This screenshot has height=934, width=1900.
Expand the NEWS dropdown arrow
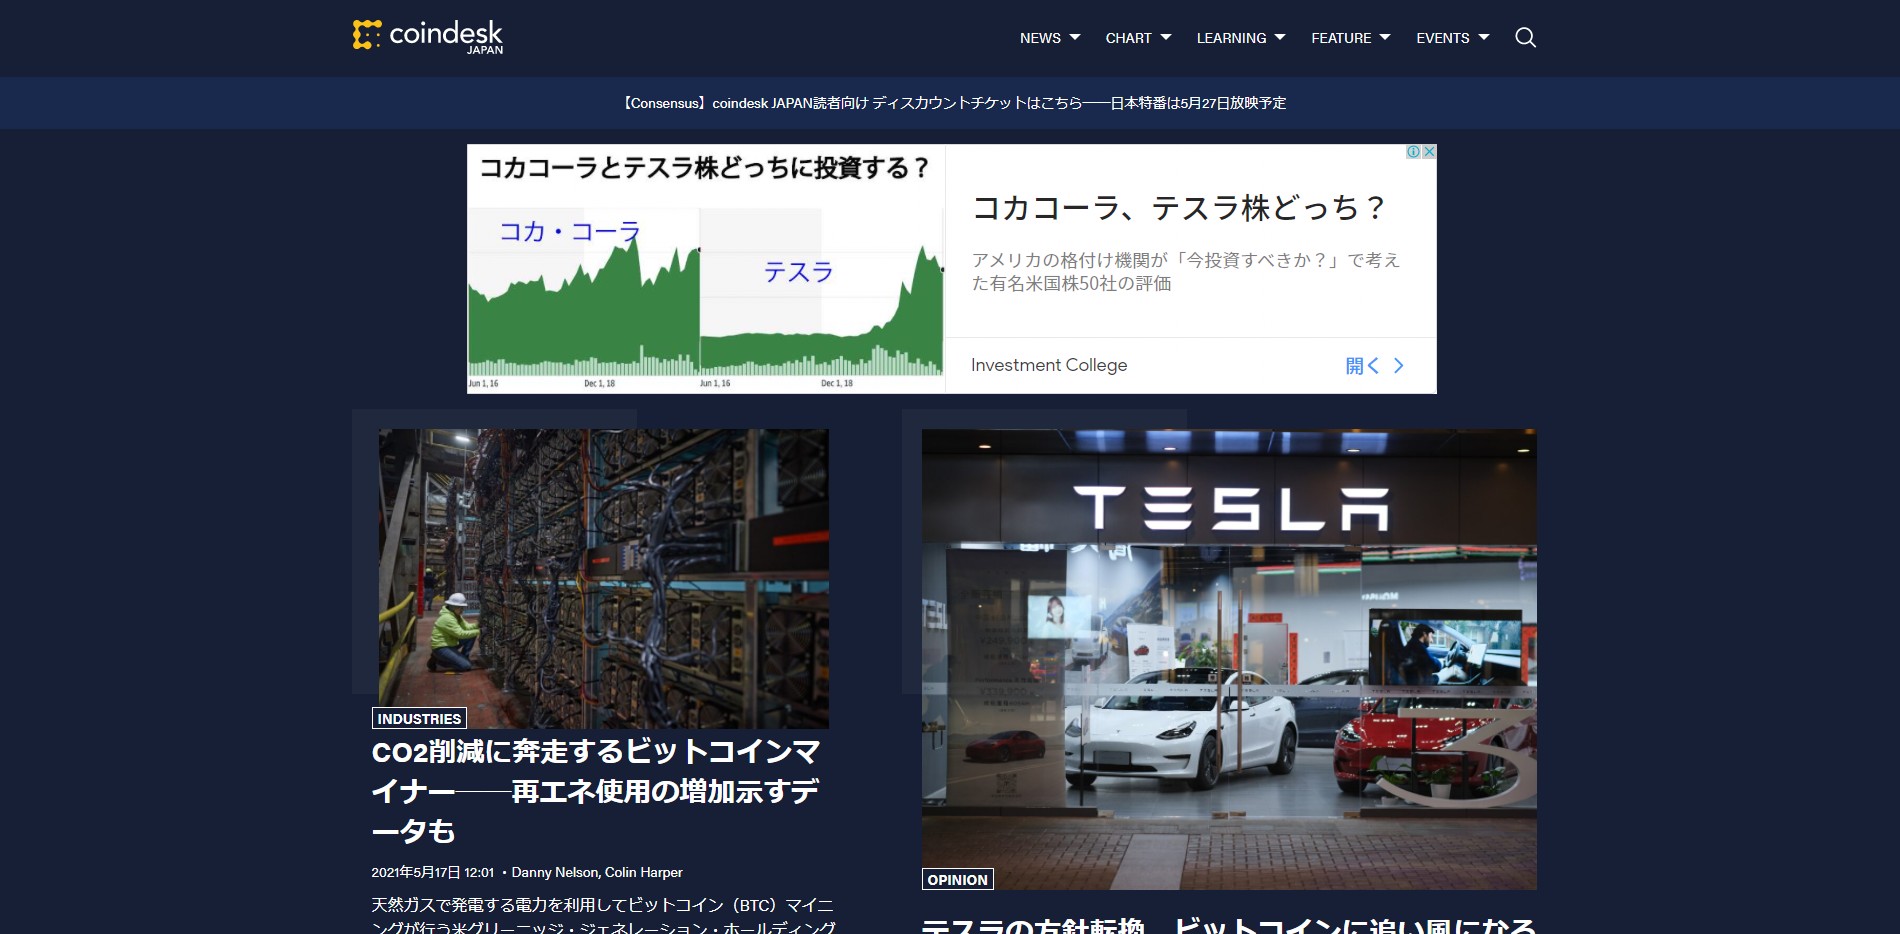(1075, 38)
